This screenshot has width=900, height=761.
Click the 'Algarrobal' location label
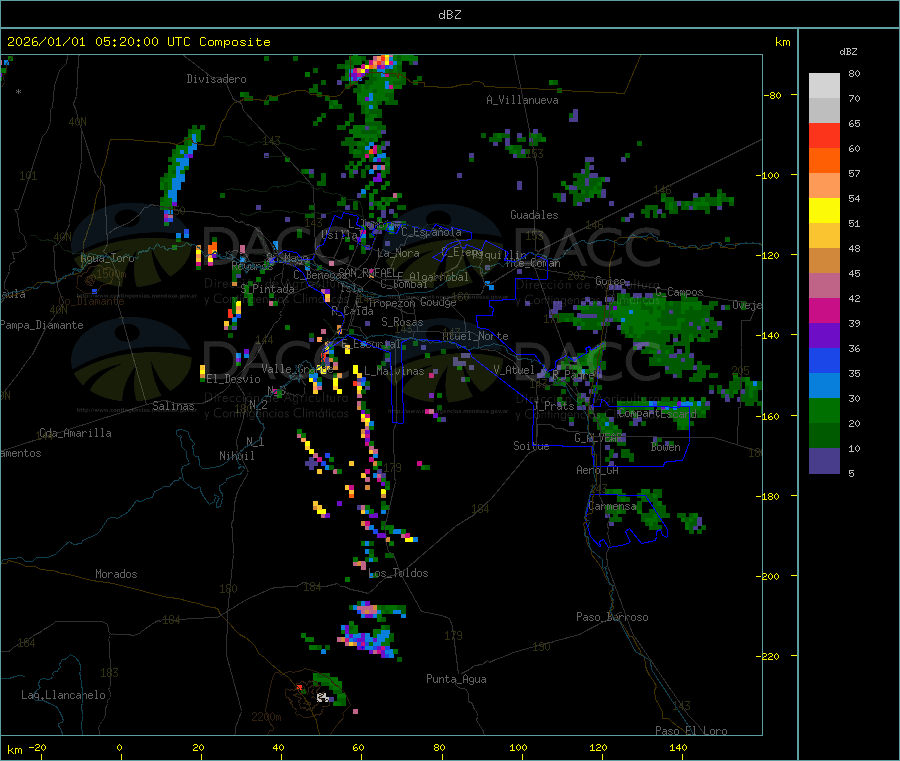point(439,277)
